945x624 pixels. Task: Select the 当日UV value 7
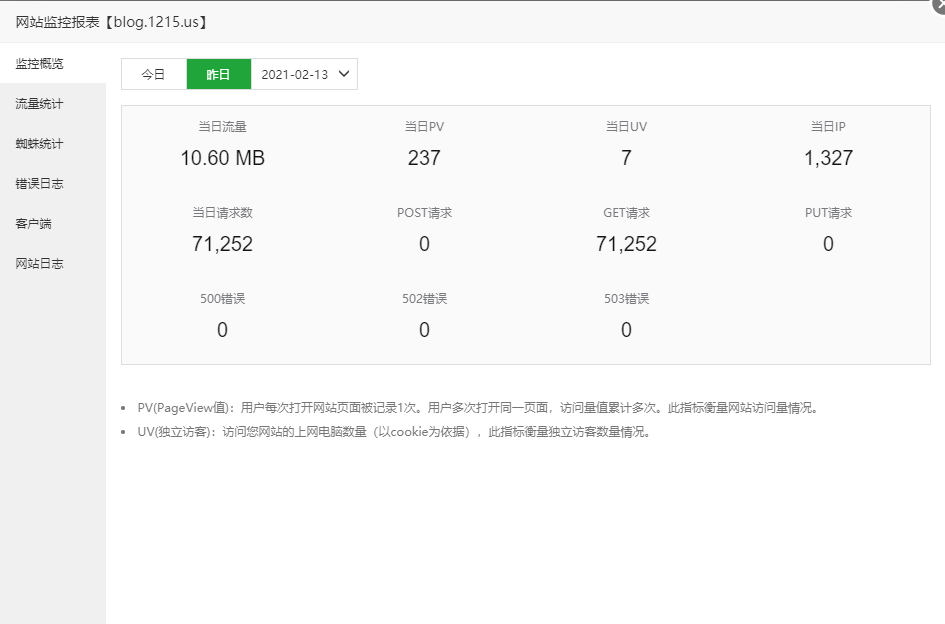pos(626,158)
